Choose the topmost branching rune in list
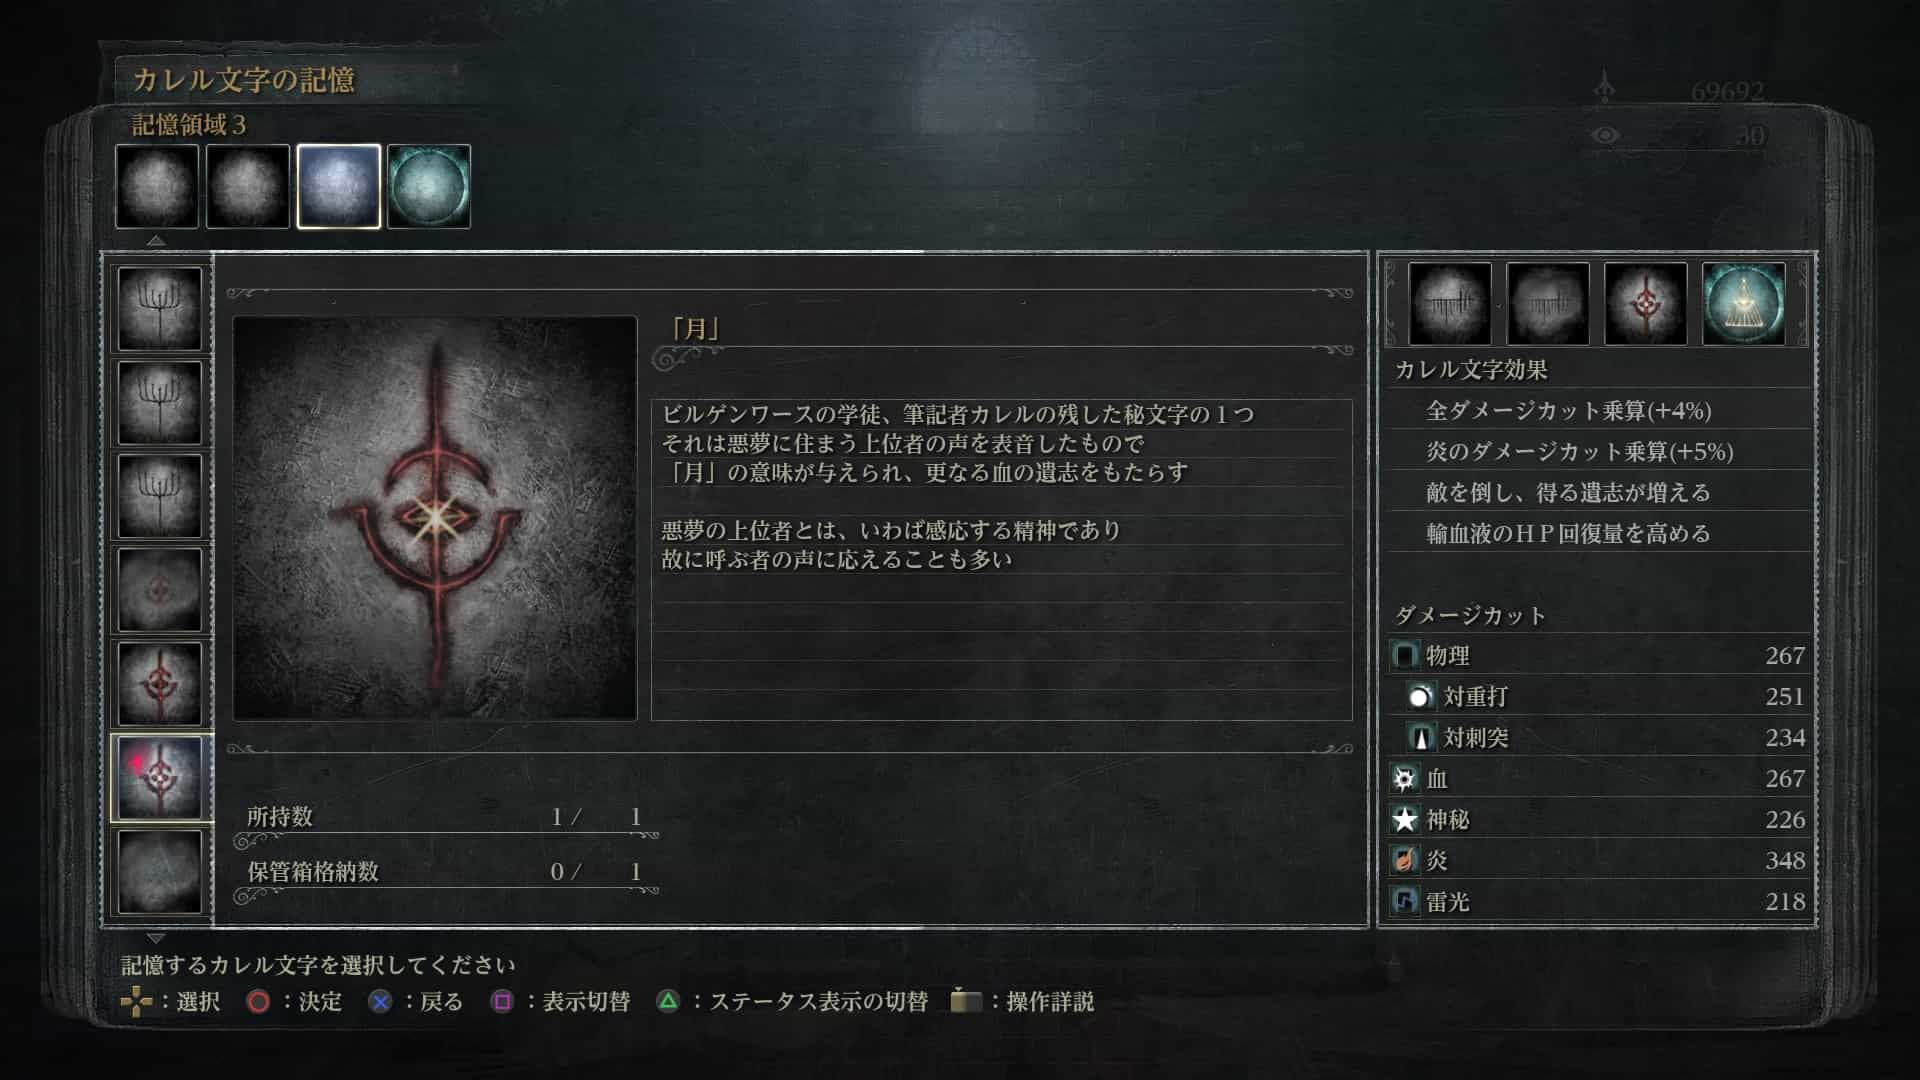Screen dimensions: 1920x1080 tap(160, 309)
